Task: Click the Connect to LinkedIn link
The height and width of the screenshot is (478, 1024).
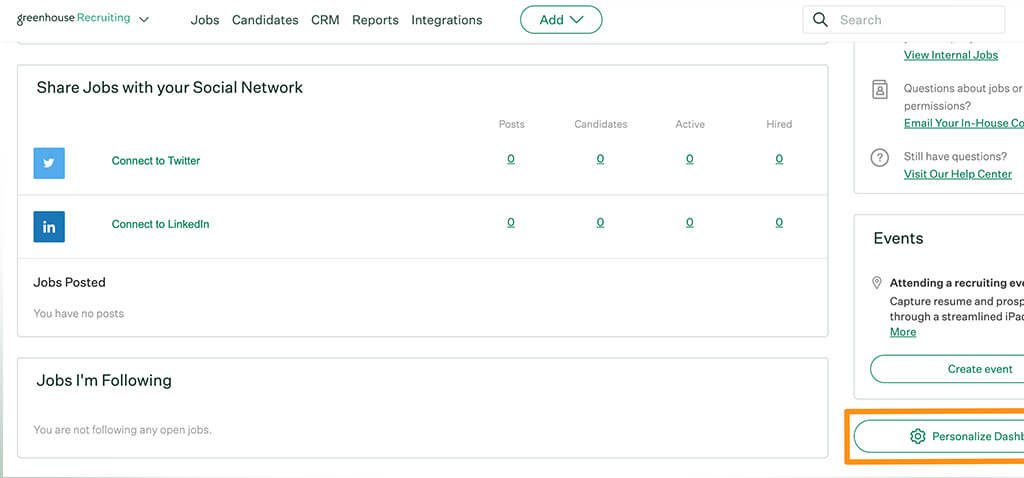Action: tap(160, 225)
